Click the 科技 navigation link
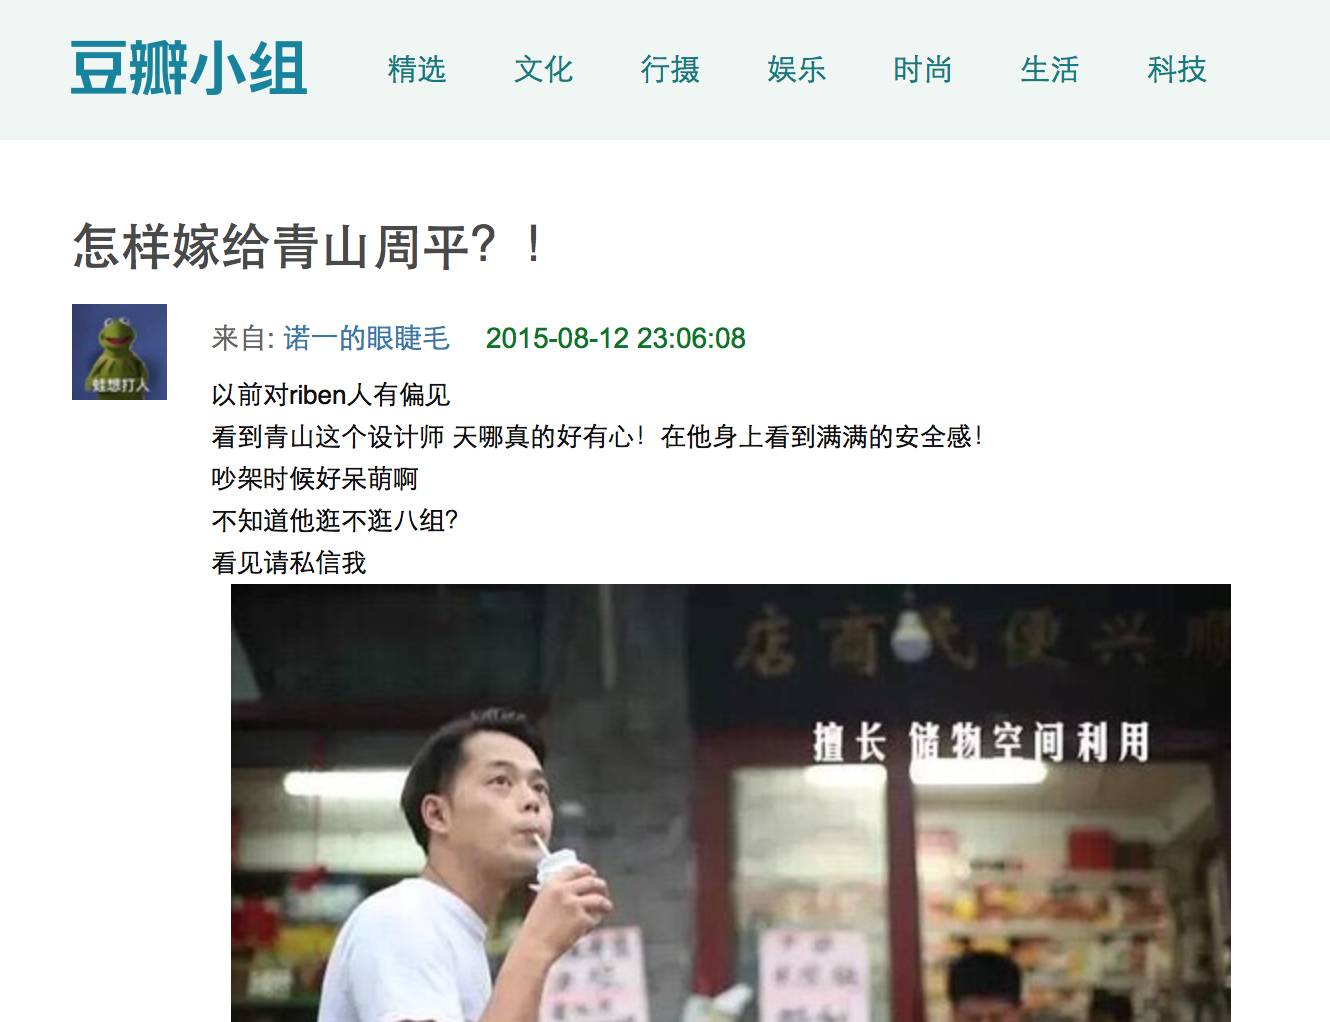This screenshot has width=1330, height=1022. click(x=1177, y=70)
